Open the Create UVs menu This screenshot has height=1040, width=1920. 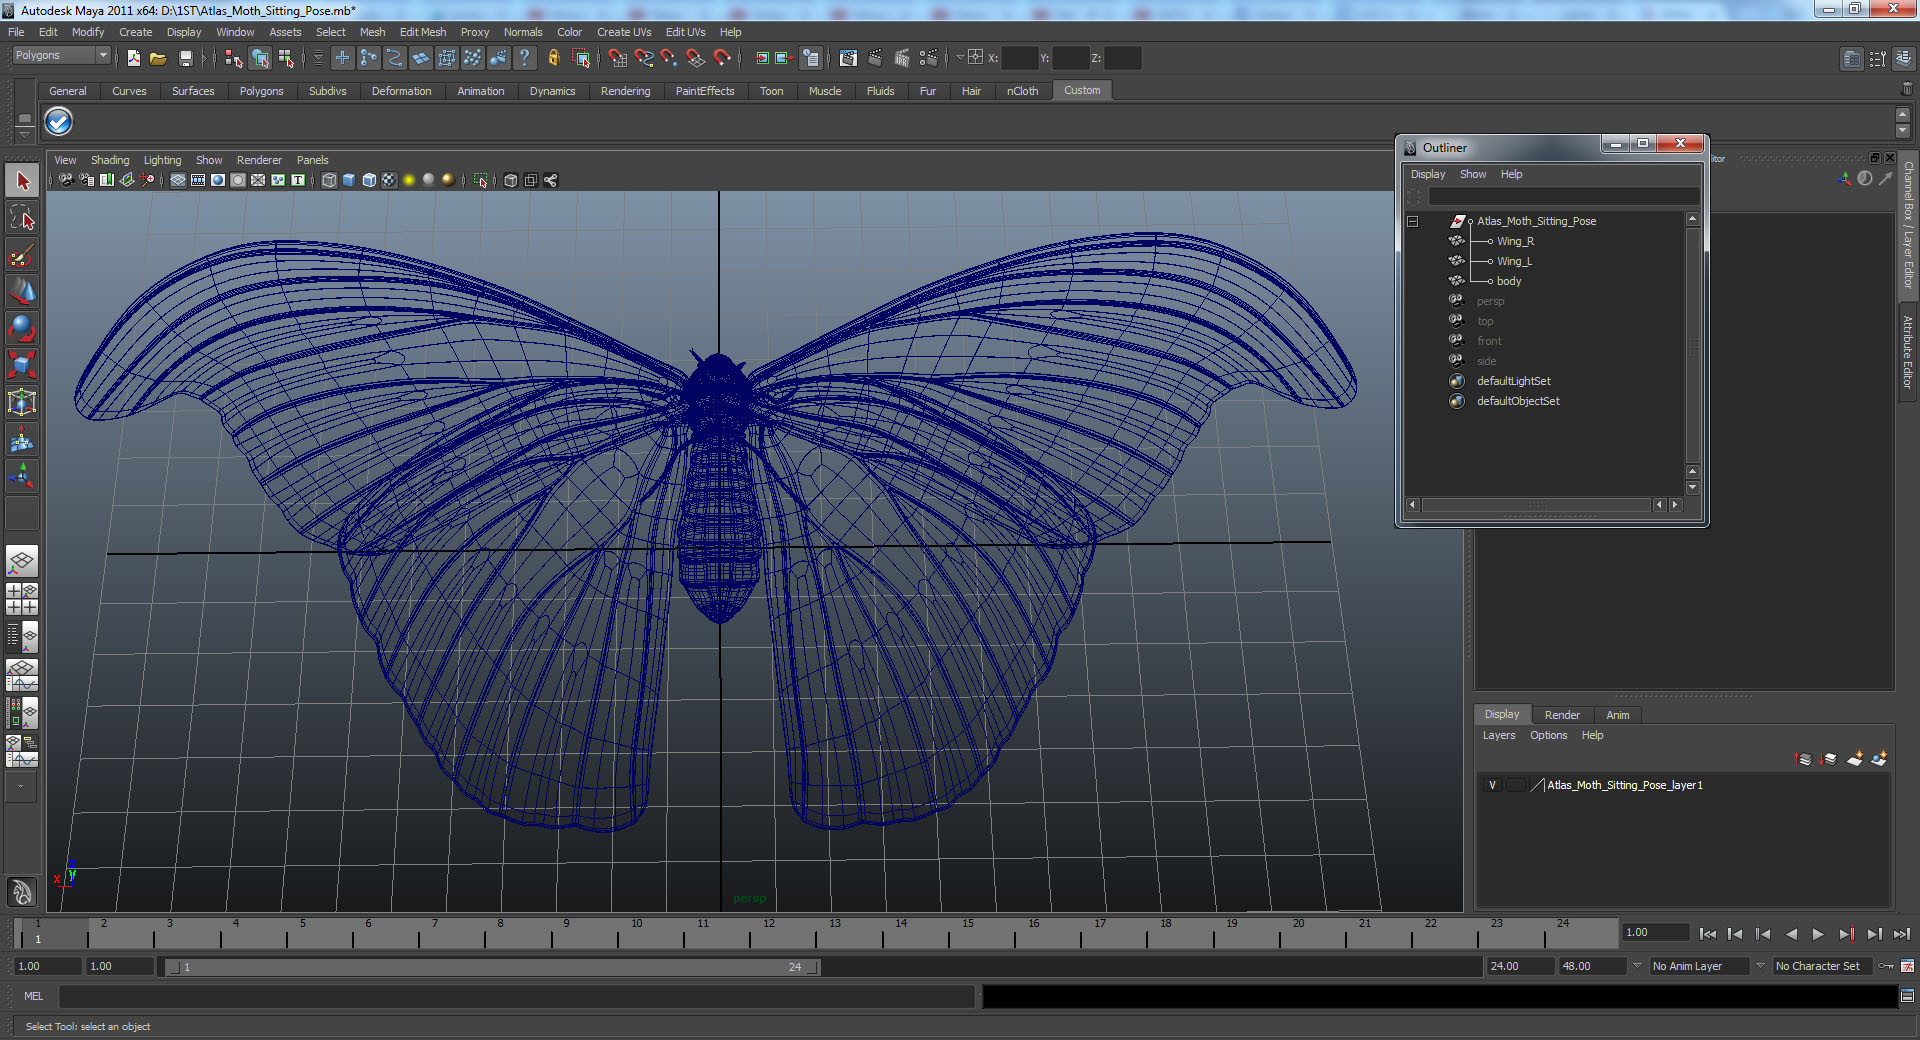pos(624,32)
